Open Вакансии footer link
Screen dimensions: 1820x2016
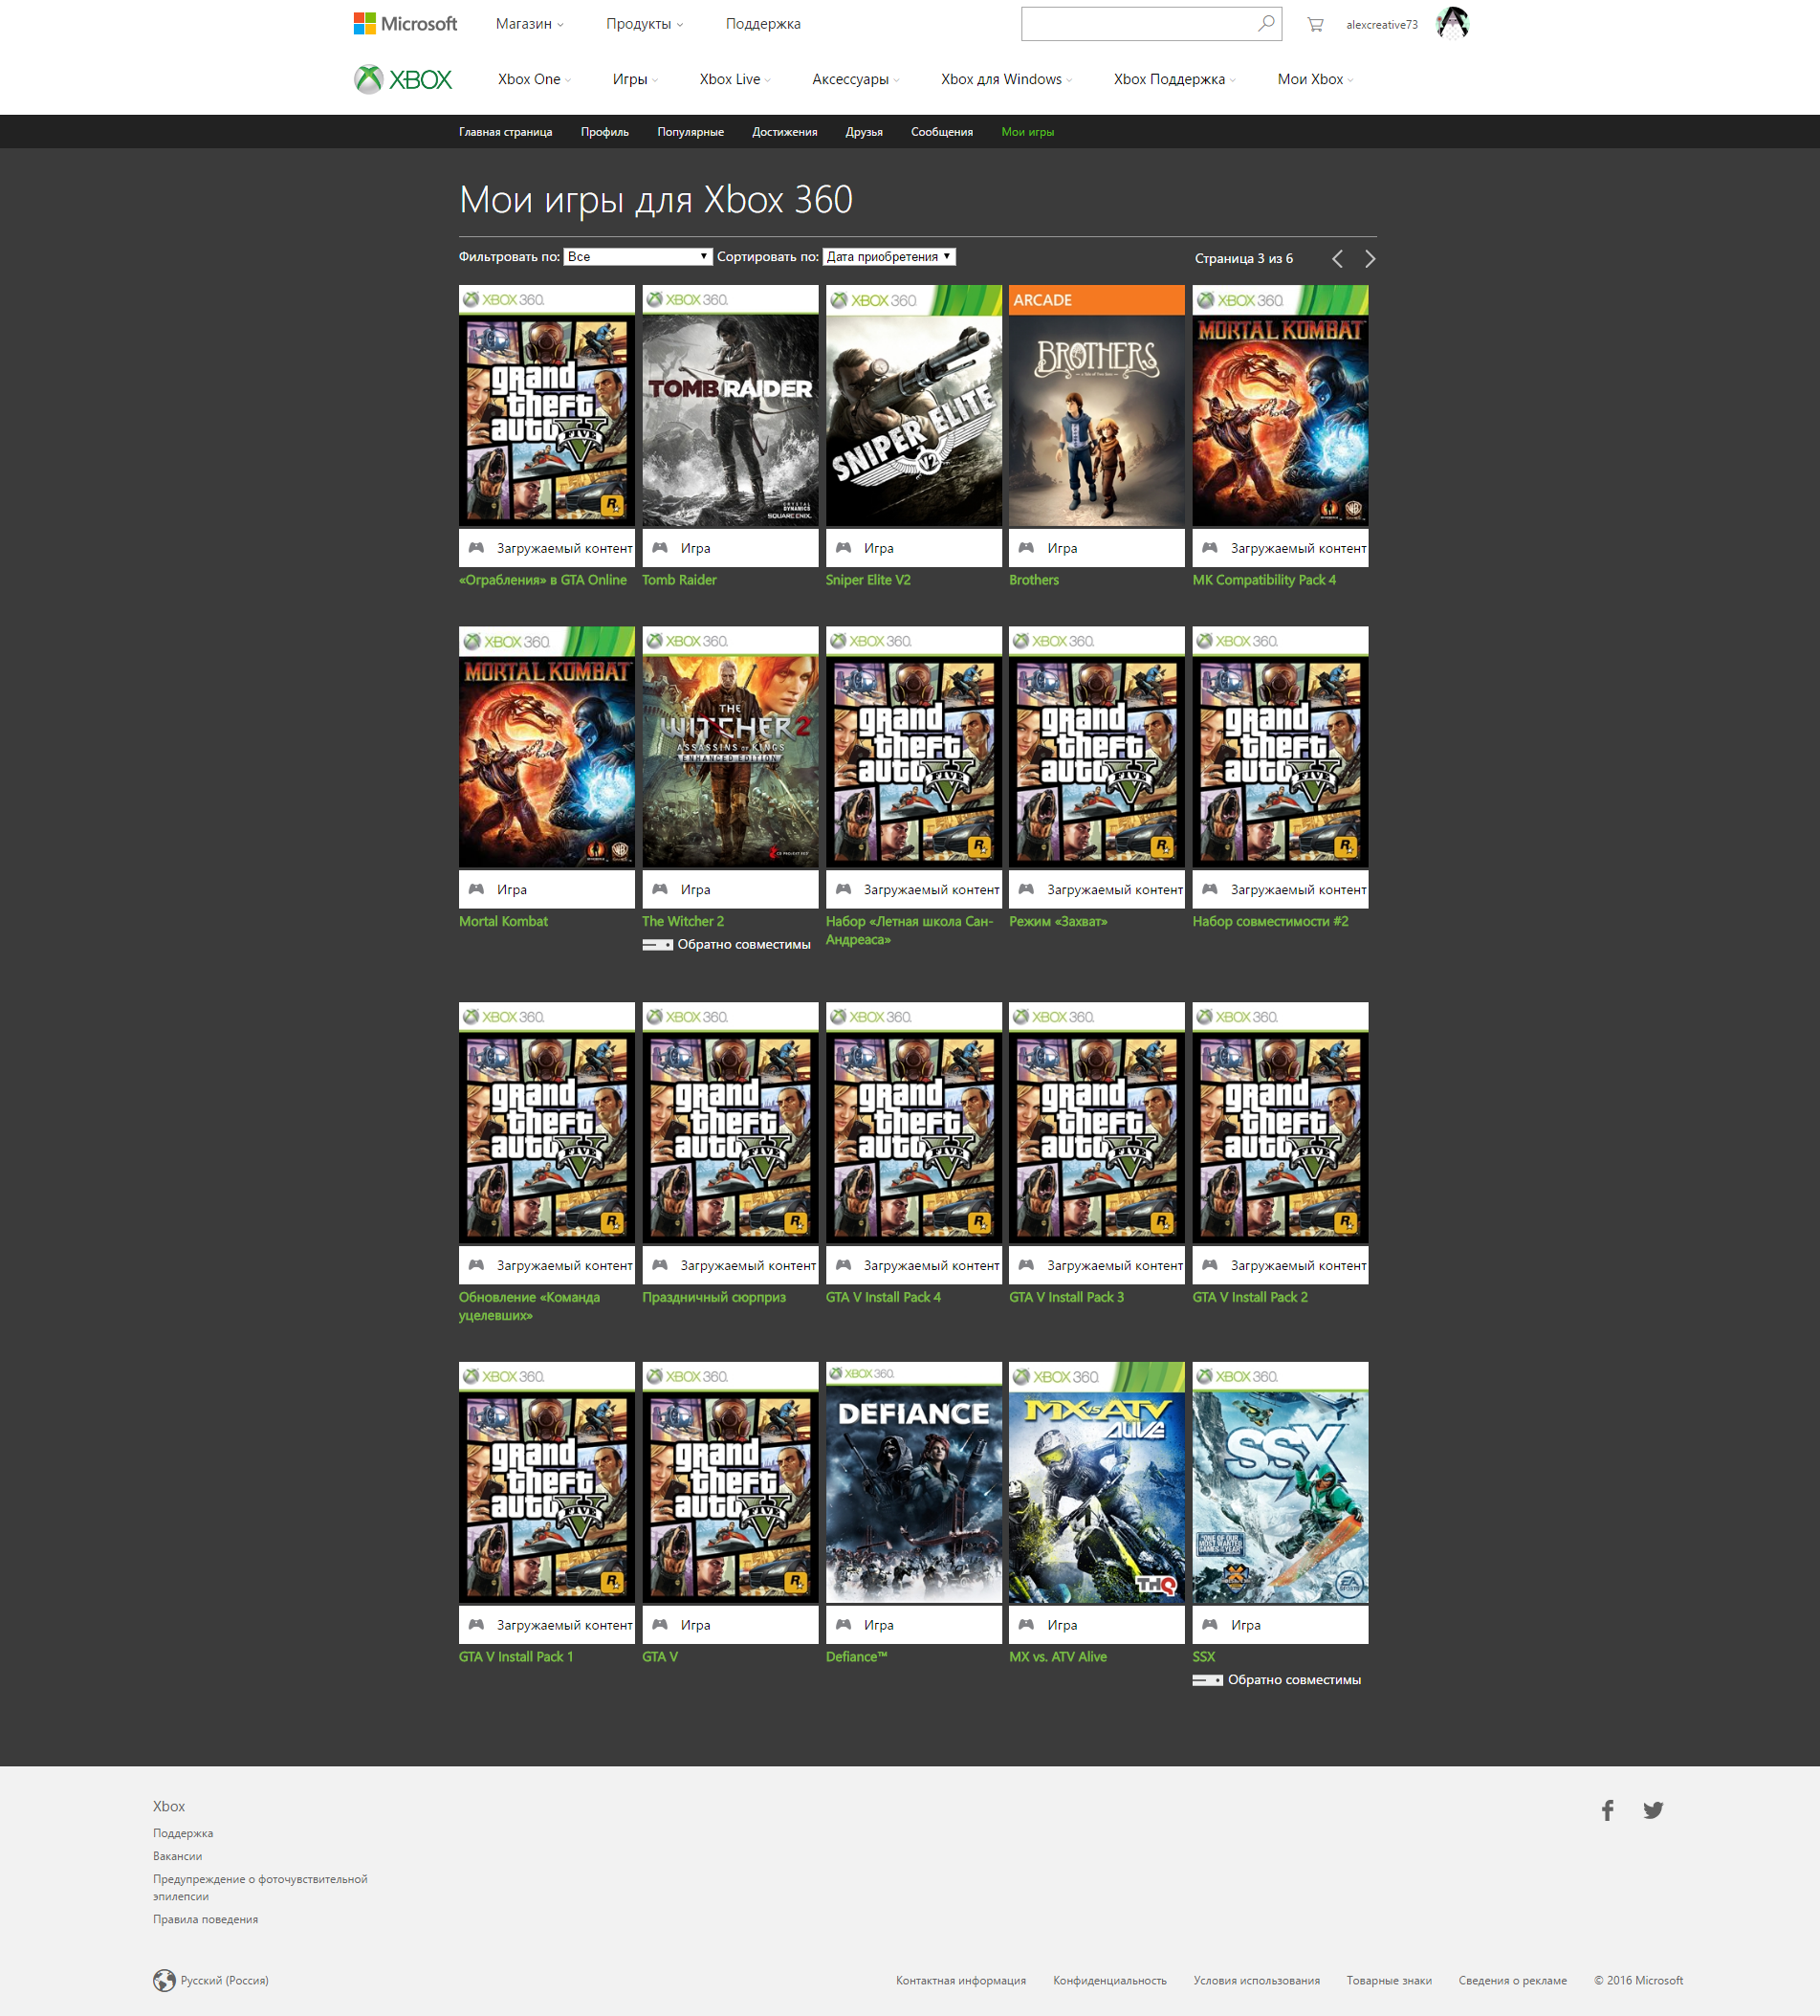pyautogui.click(x=178, y=1856)
